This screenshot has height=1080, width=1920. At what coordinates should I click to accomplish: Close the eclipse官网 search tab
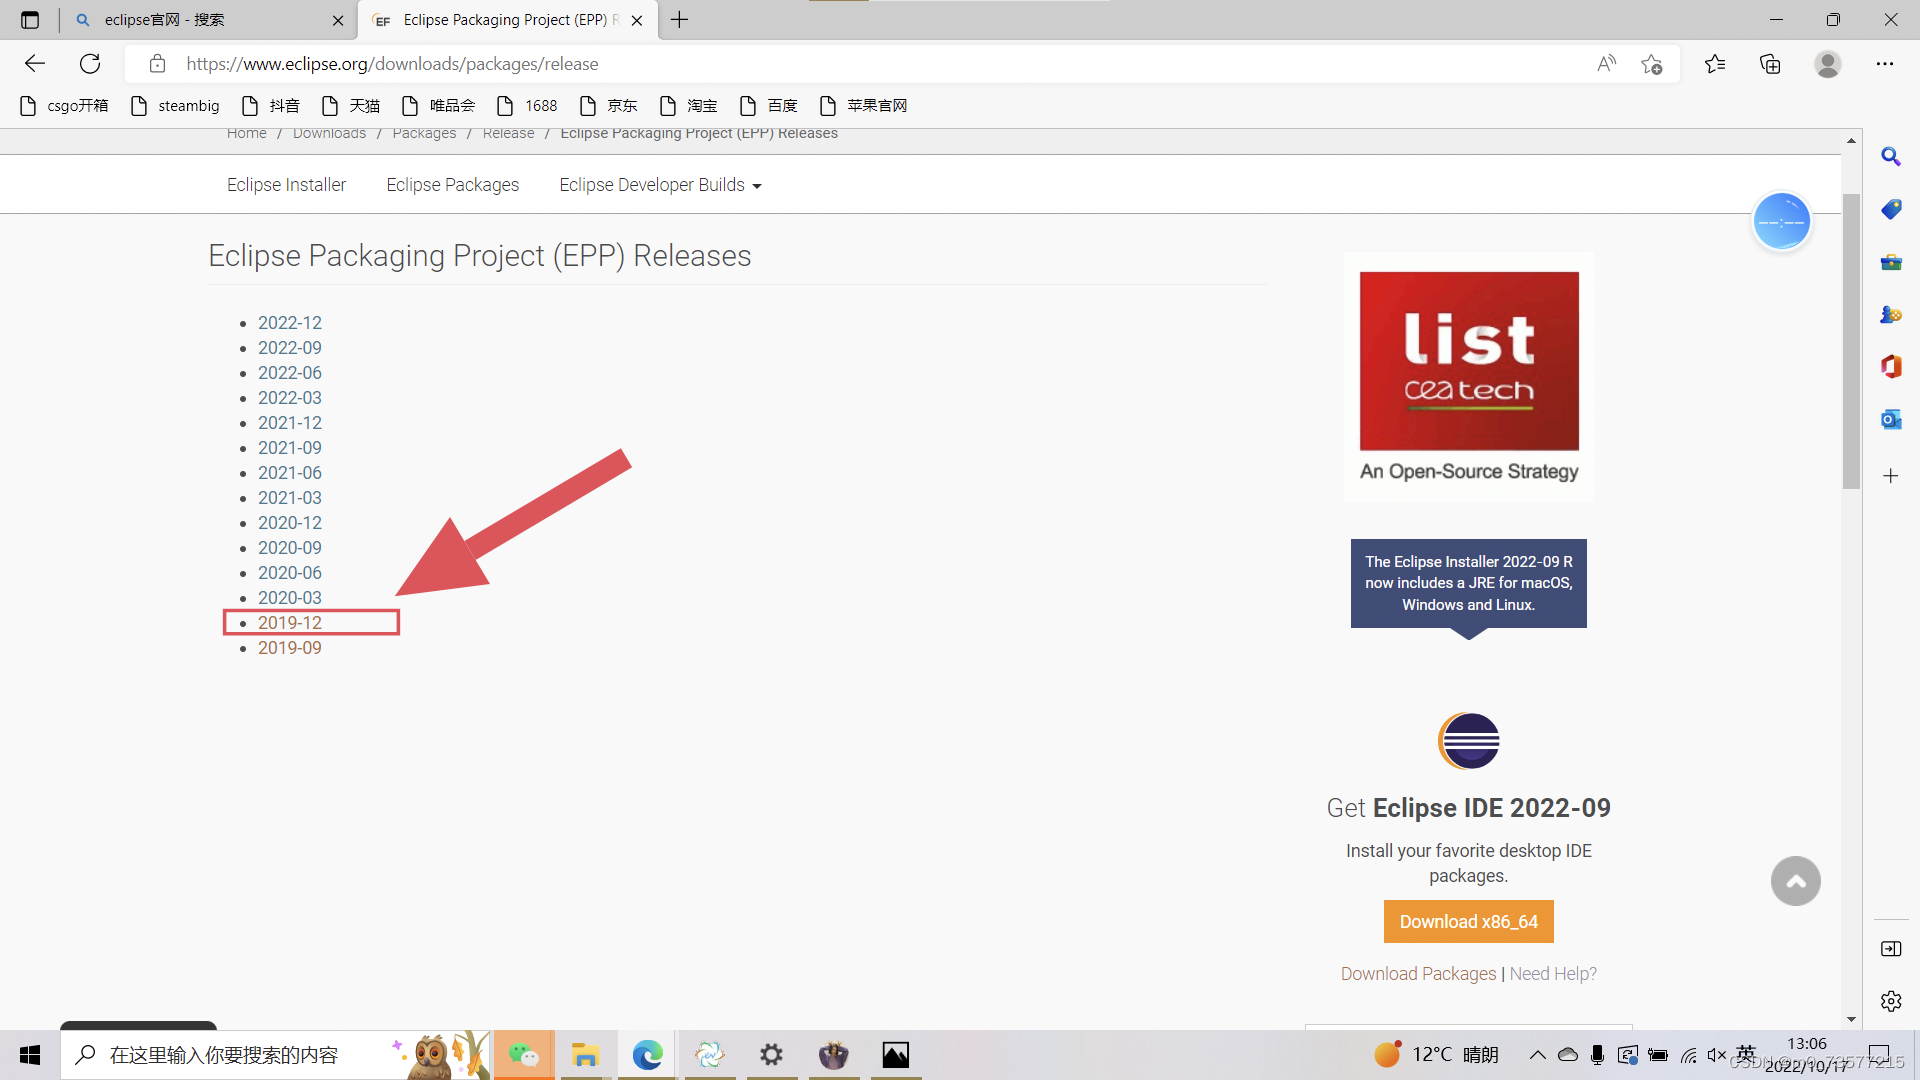point(338,20)
